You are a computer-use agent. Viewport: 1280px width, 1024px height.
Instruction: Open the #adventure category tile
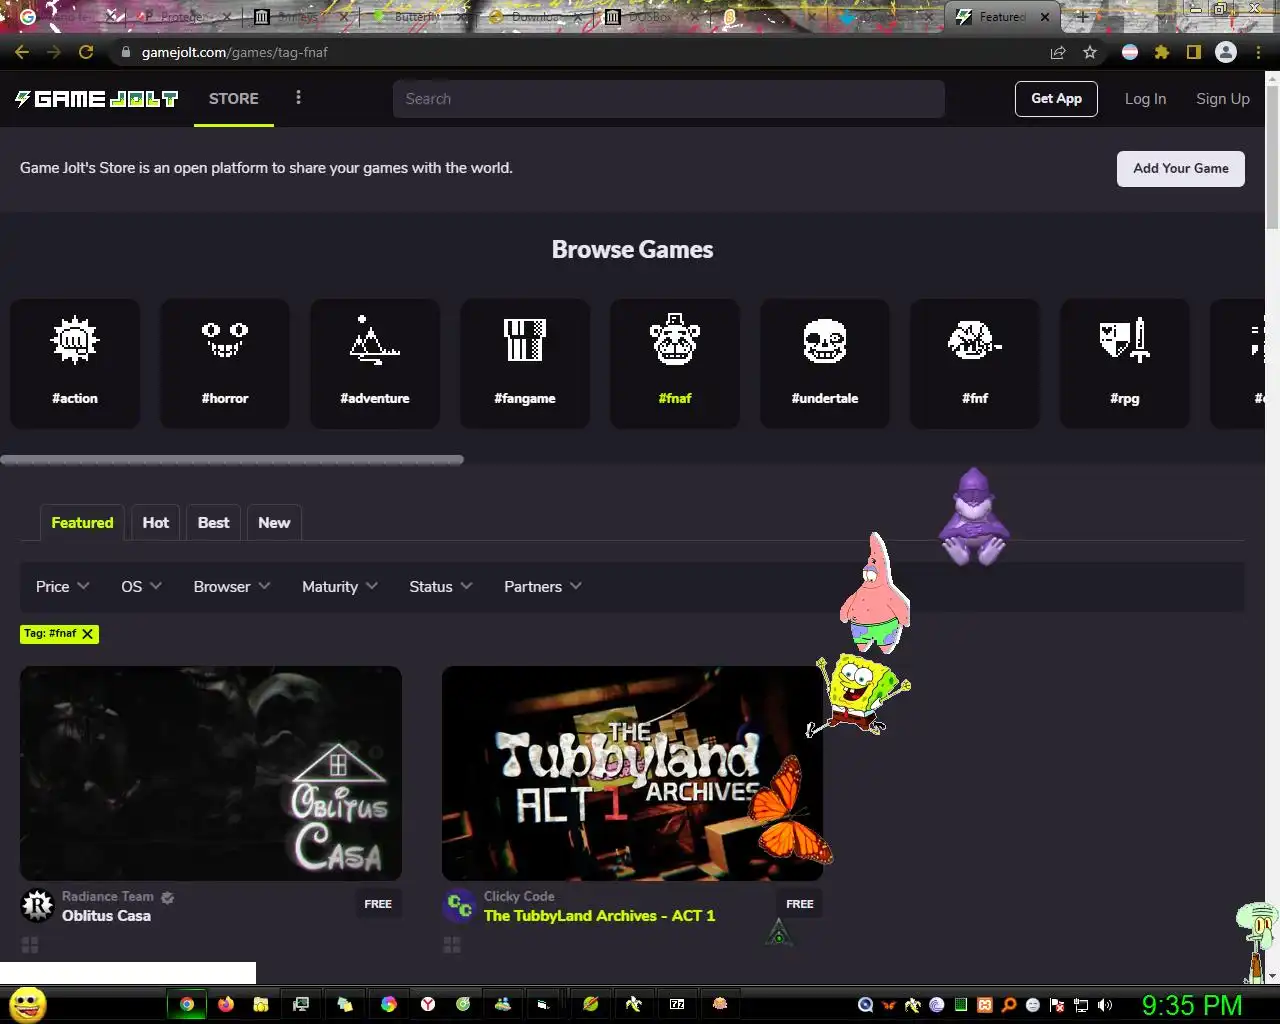375,363
